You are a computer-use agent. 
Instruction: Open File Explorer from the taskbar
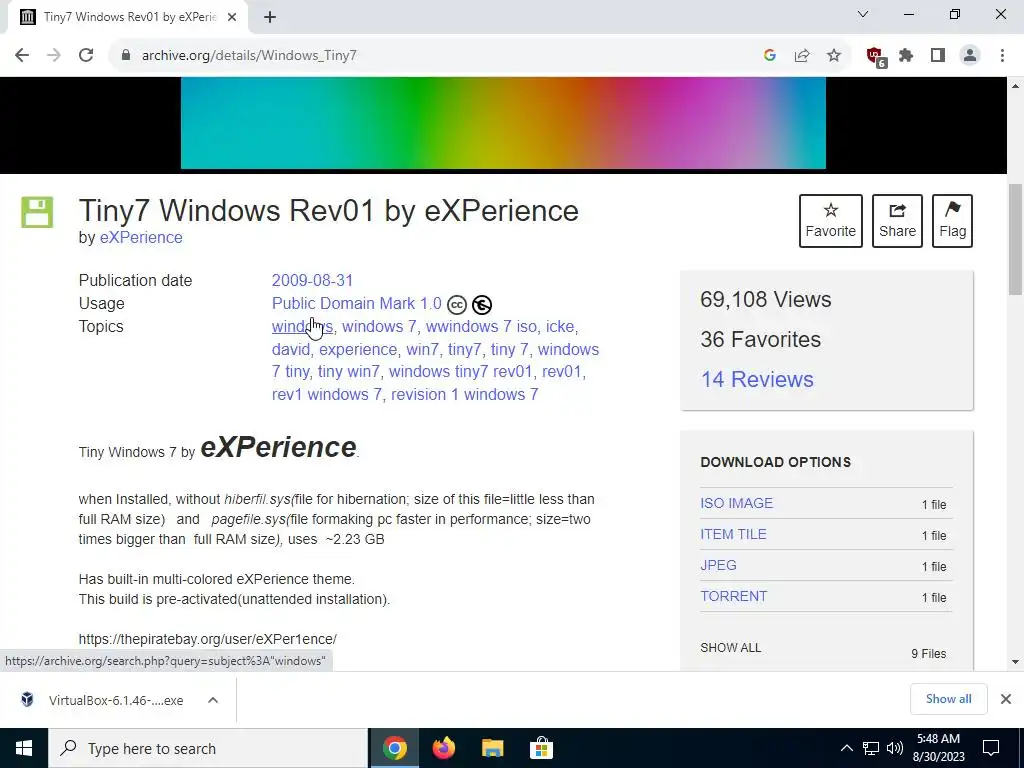(x=493, y=748)
